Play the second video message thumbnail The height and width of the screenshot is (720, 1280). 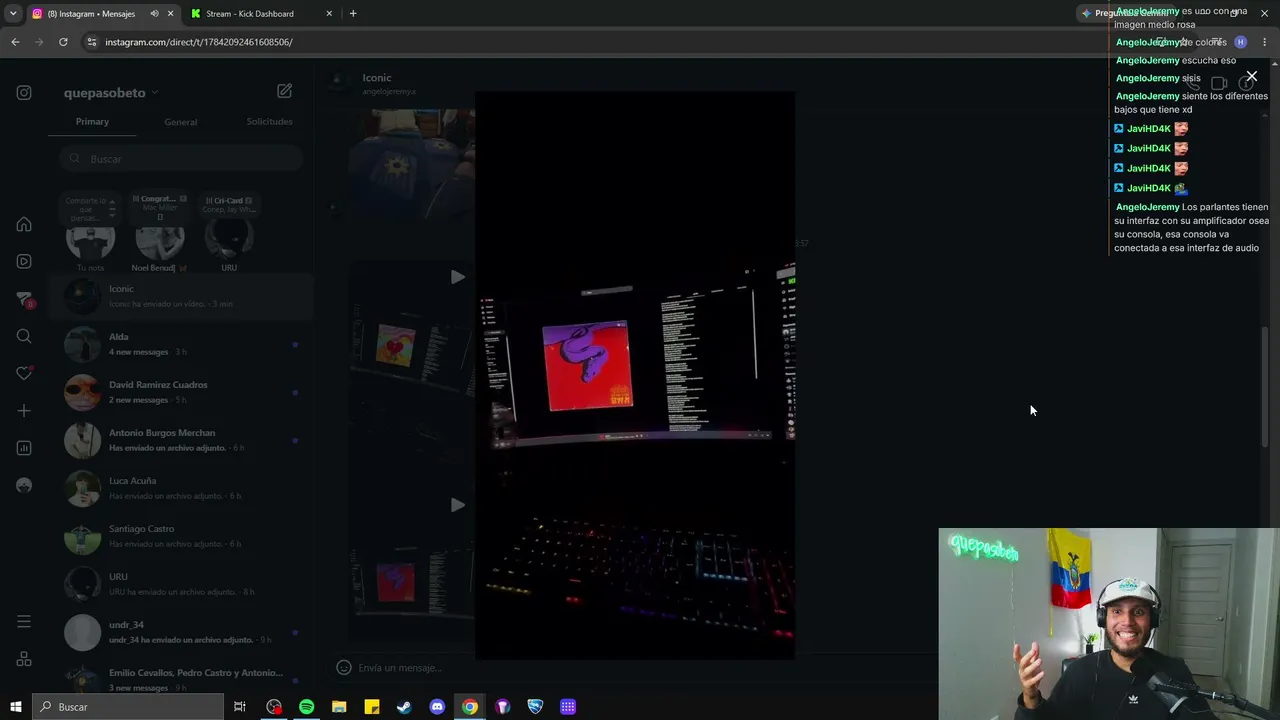(x=457, y=505)
